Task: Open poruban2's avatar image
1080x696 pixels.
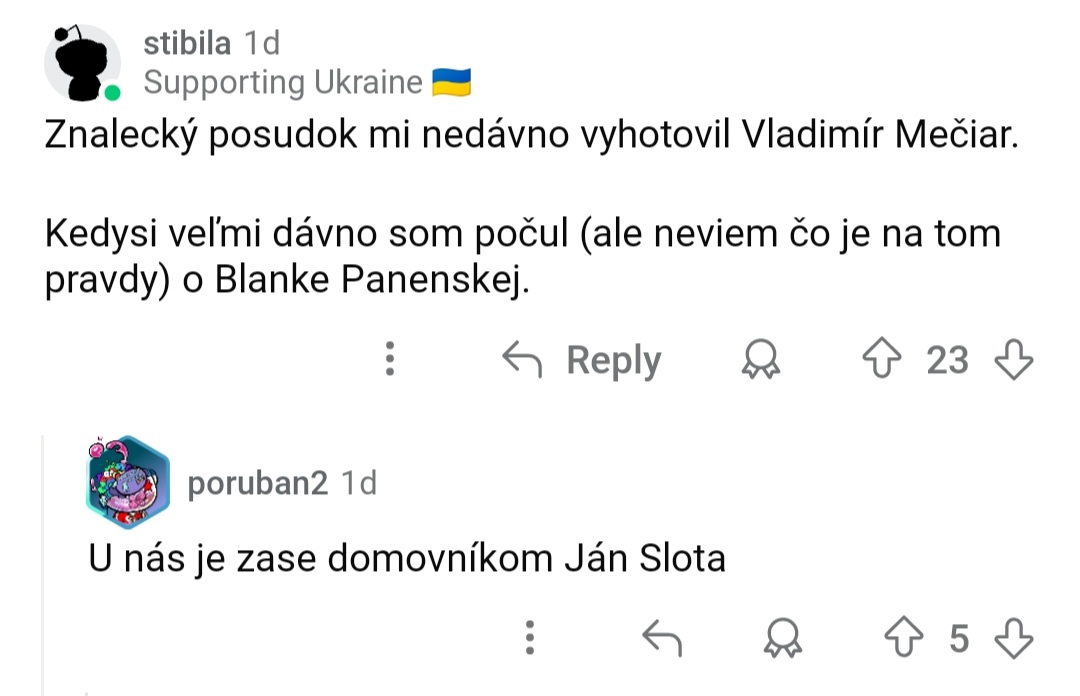Action: pos(128,484)
